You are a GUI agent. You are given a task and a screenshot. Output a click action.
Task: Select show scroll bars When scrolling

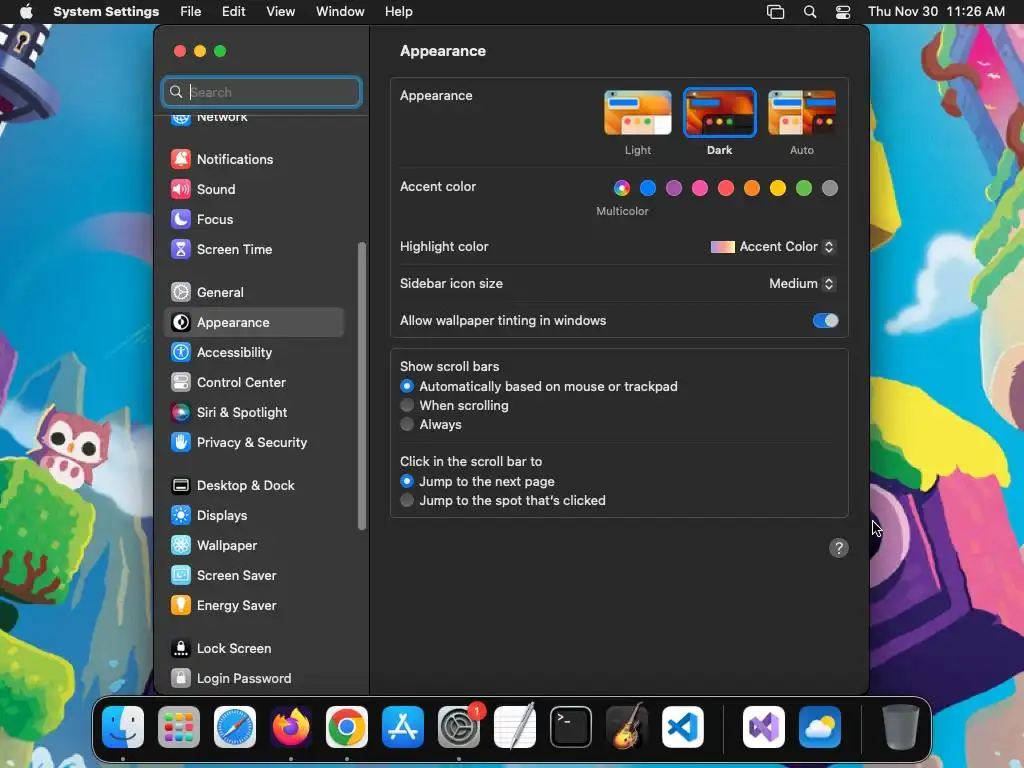[x=407, y=405]
